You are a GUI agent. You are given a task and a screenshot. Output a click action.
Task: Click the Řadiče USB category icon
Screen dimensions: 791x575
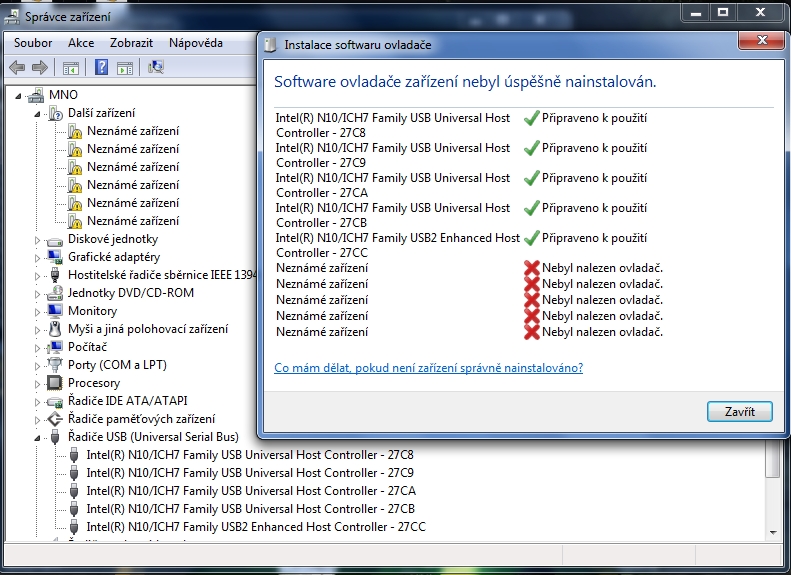(55, 437)
